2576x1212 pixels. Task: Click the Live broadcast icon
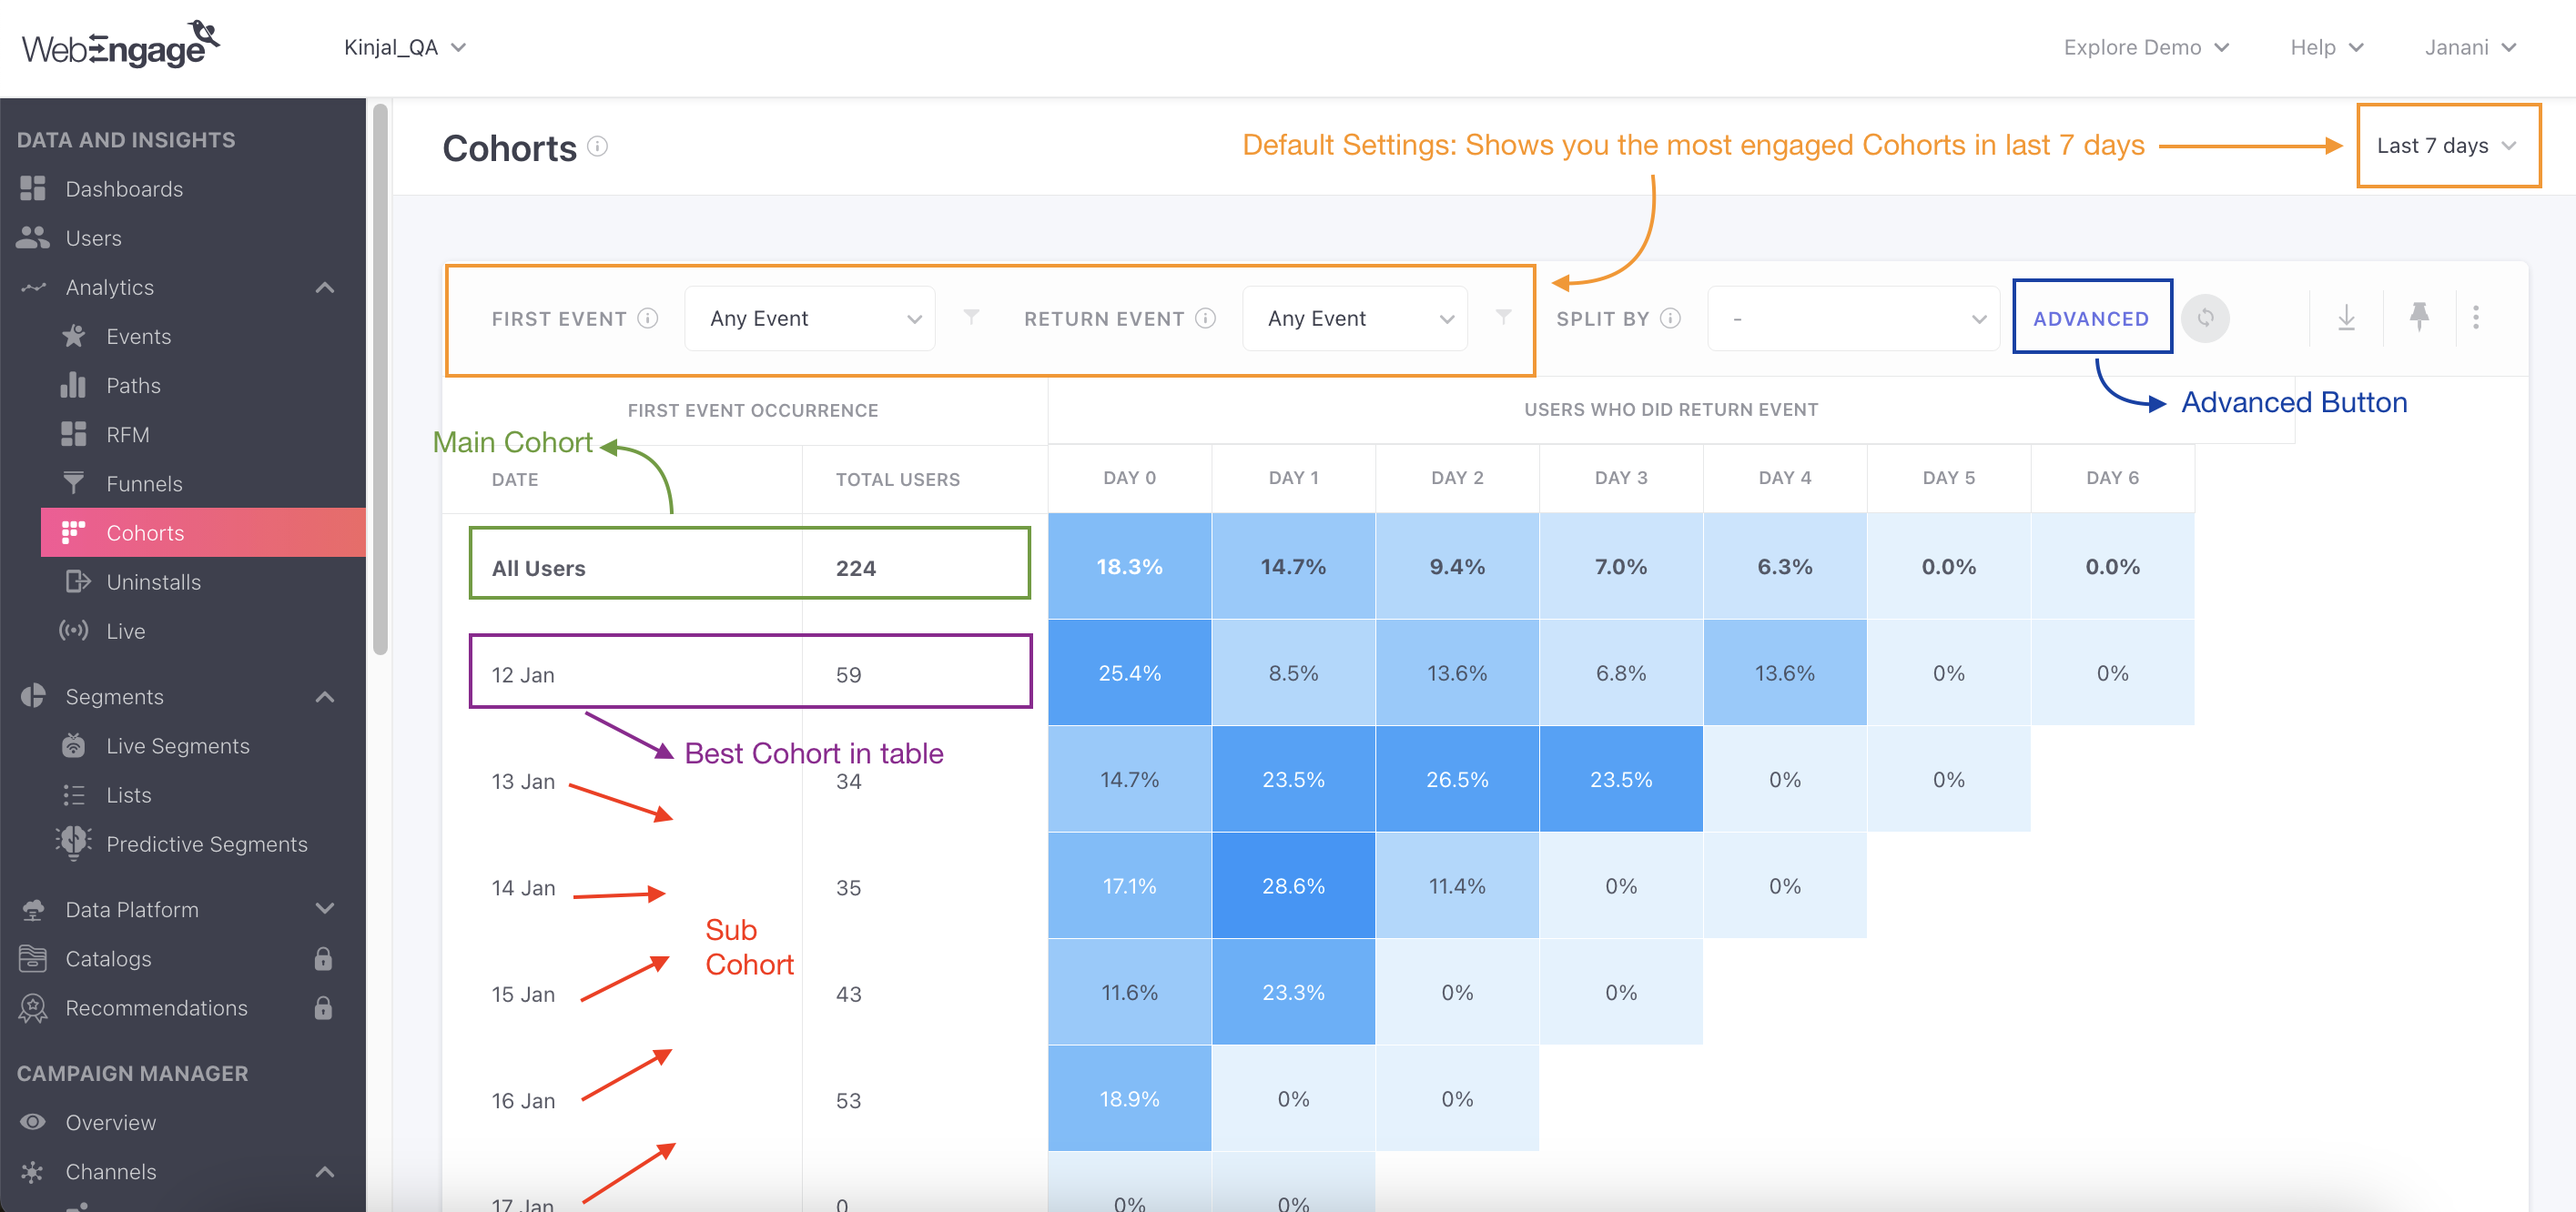74,630
